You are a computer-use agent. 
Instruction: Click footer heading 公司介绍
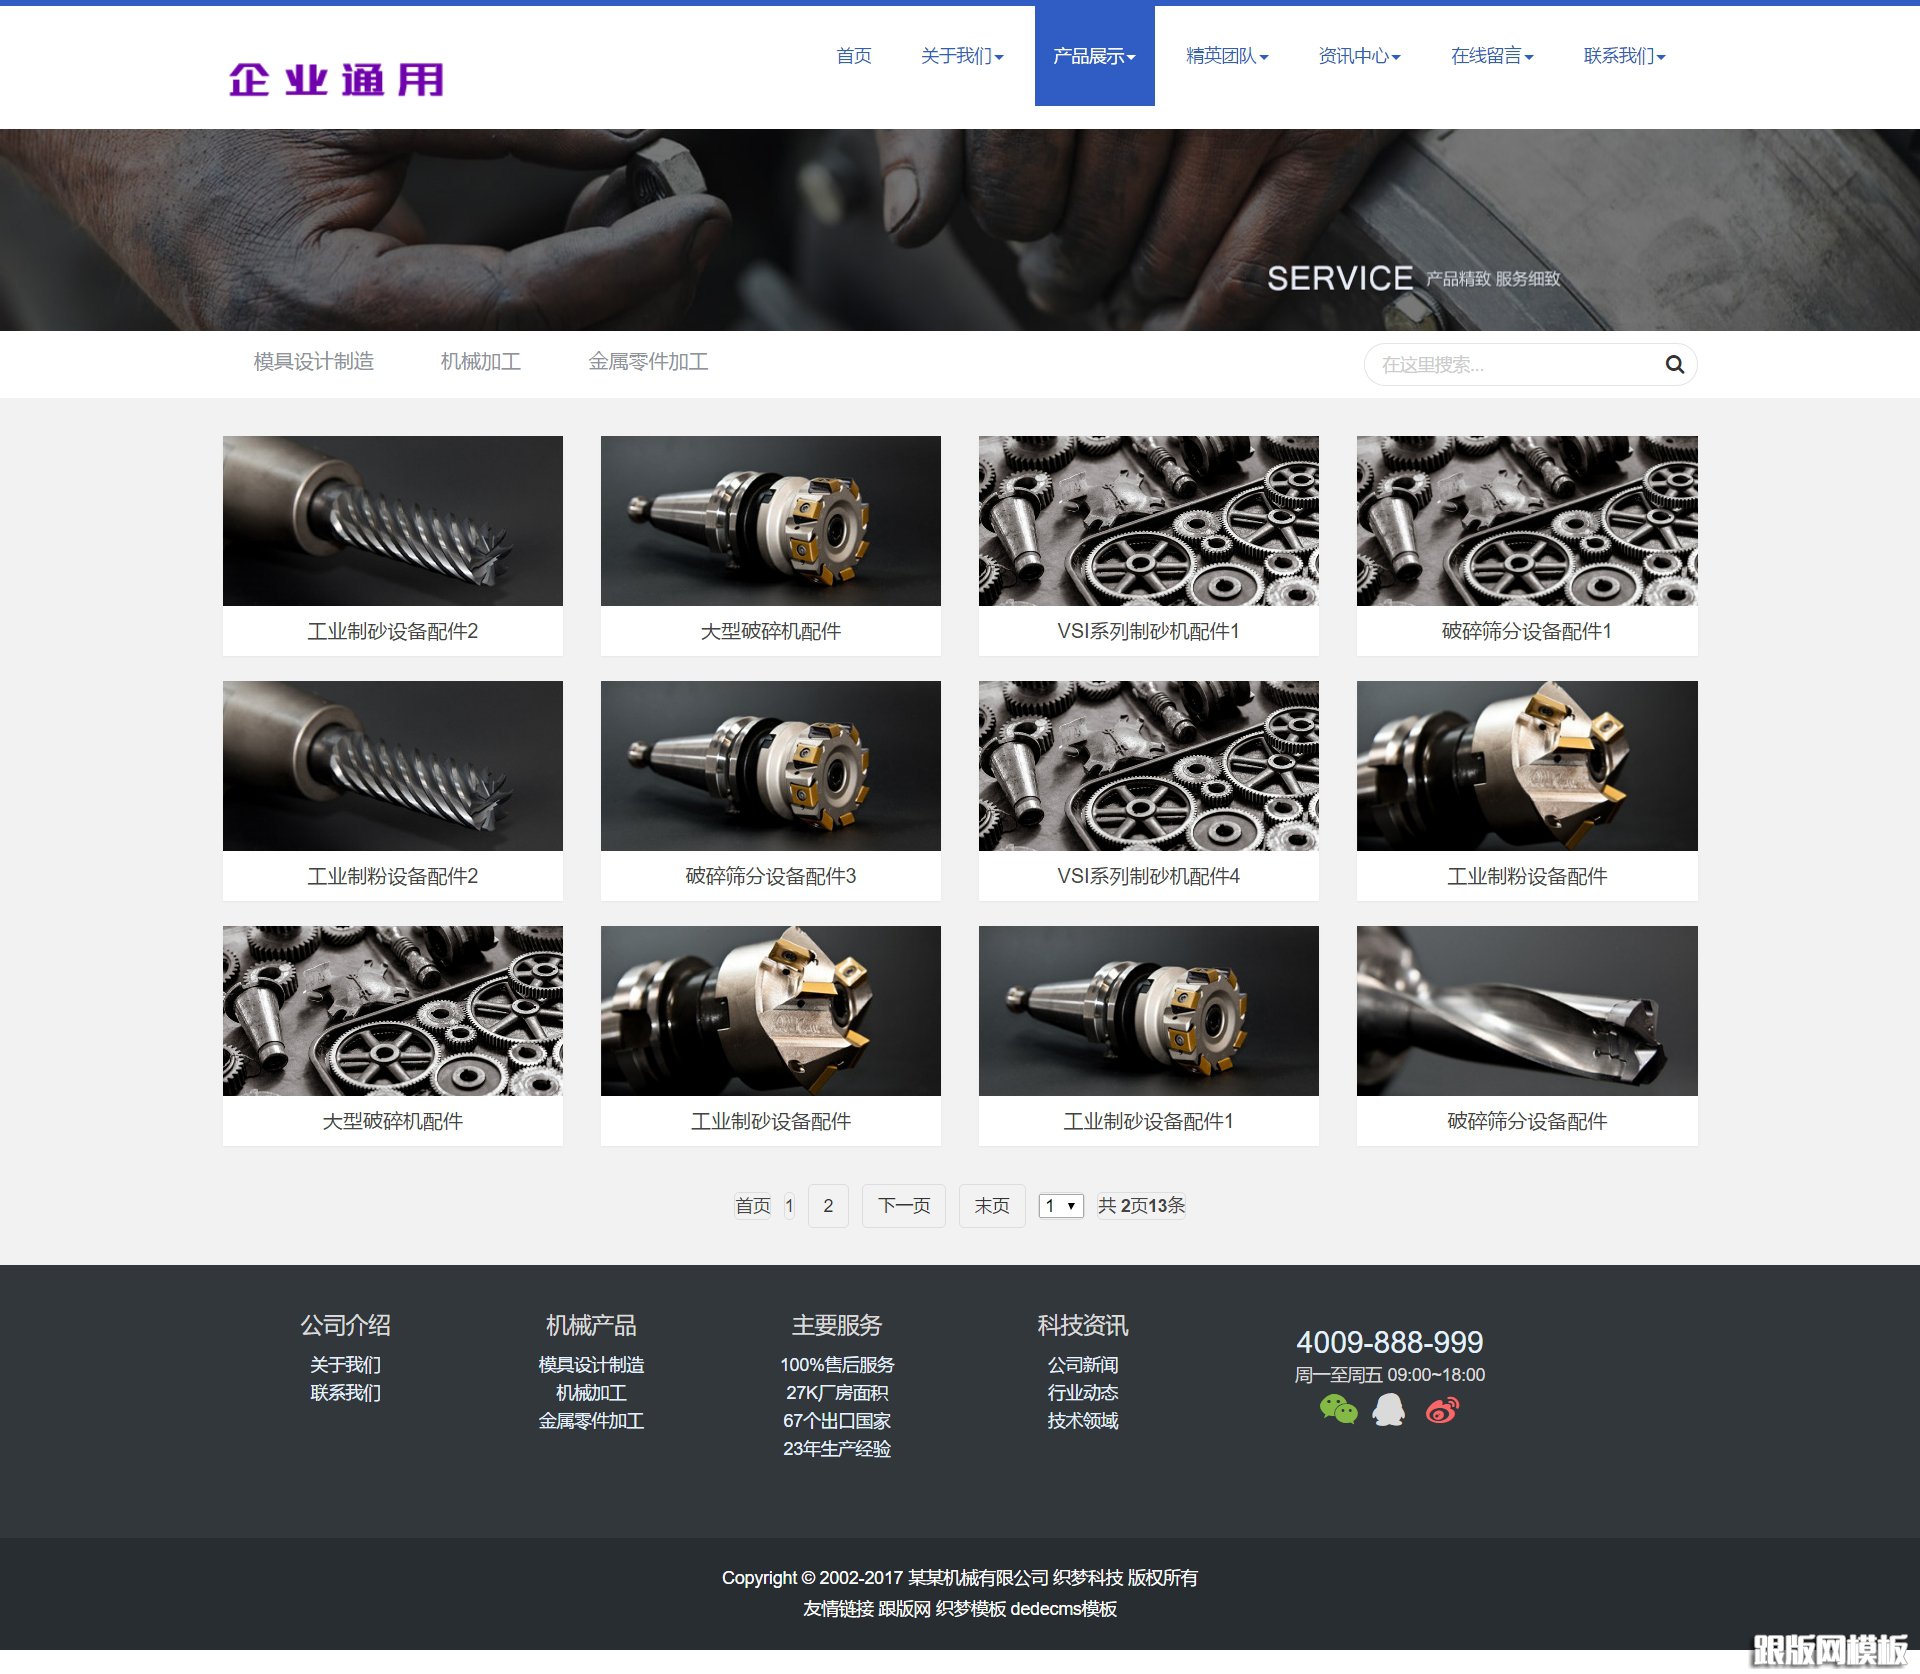pos(345,1325)
